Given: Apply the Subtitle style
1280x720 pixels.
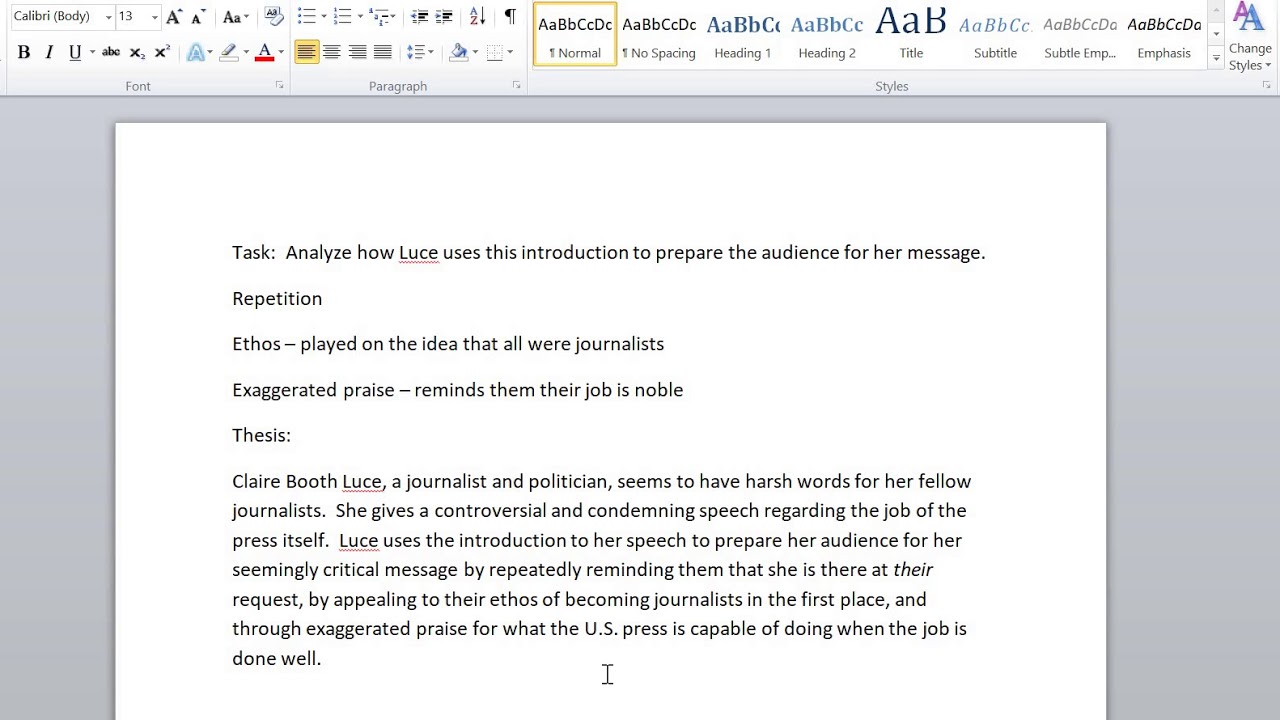Looking at the screenshot, I should 995,35.
